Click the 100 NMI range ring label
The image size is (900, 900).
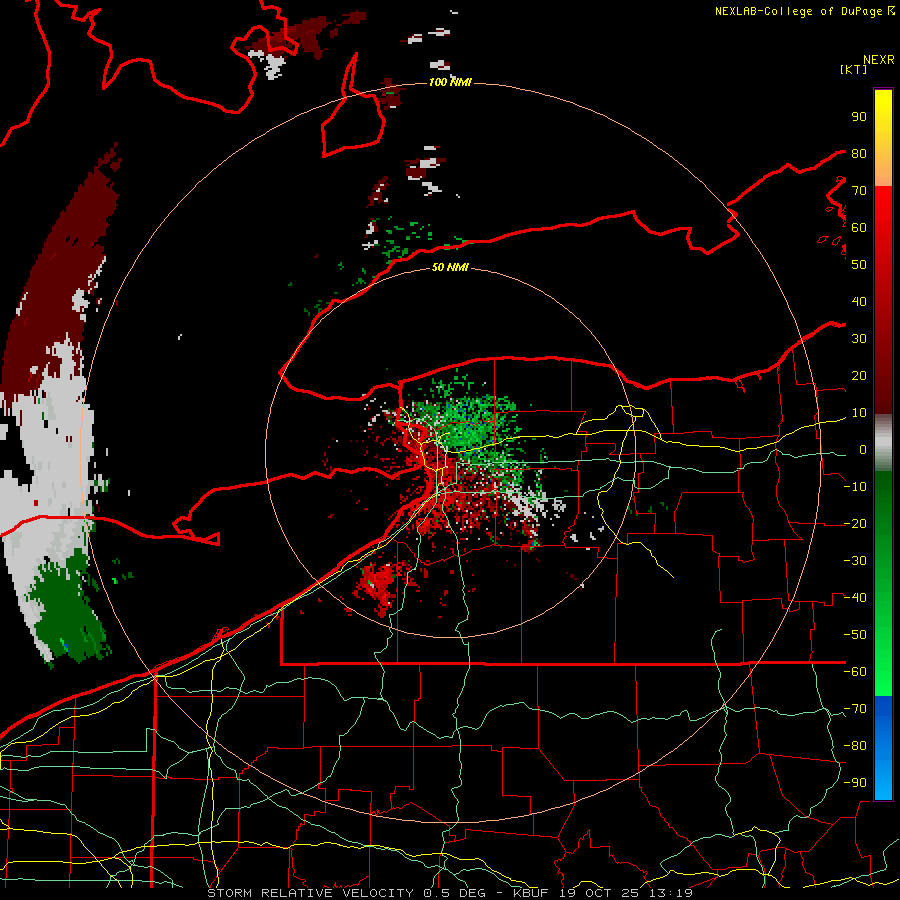click(450, 82)
